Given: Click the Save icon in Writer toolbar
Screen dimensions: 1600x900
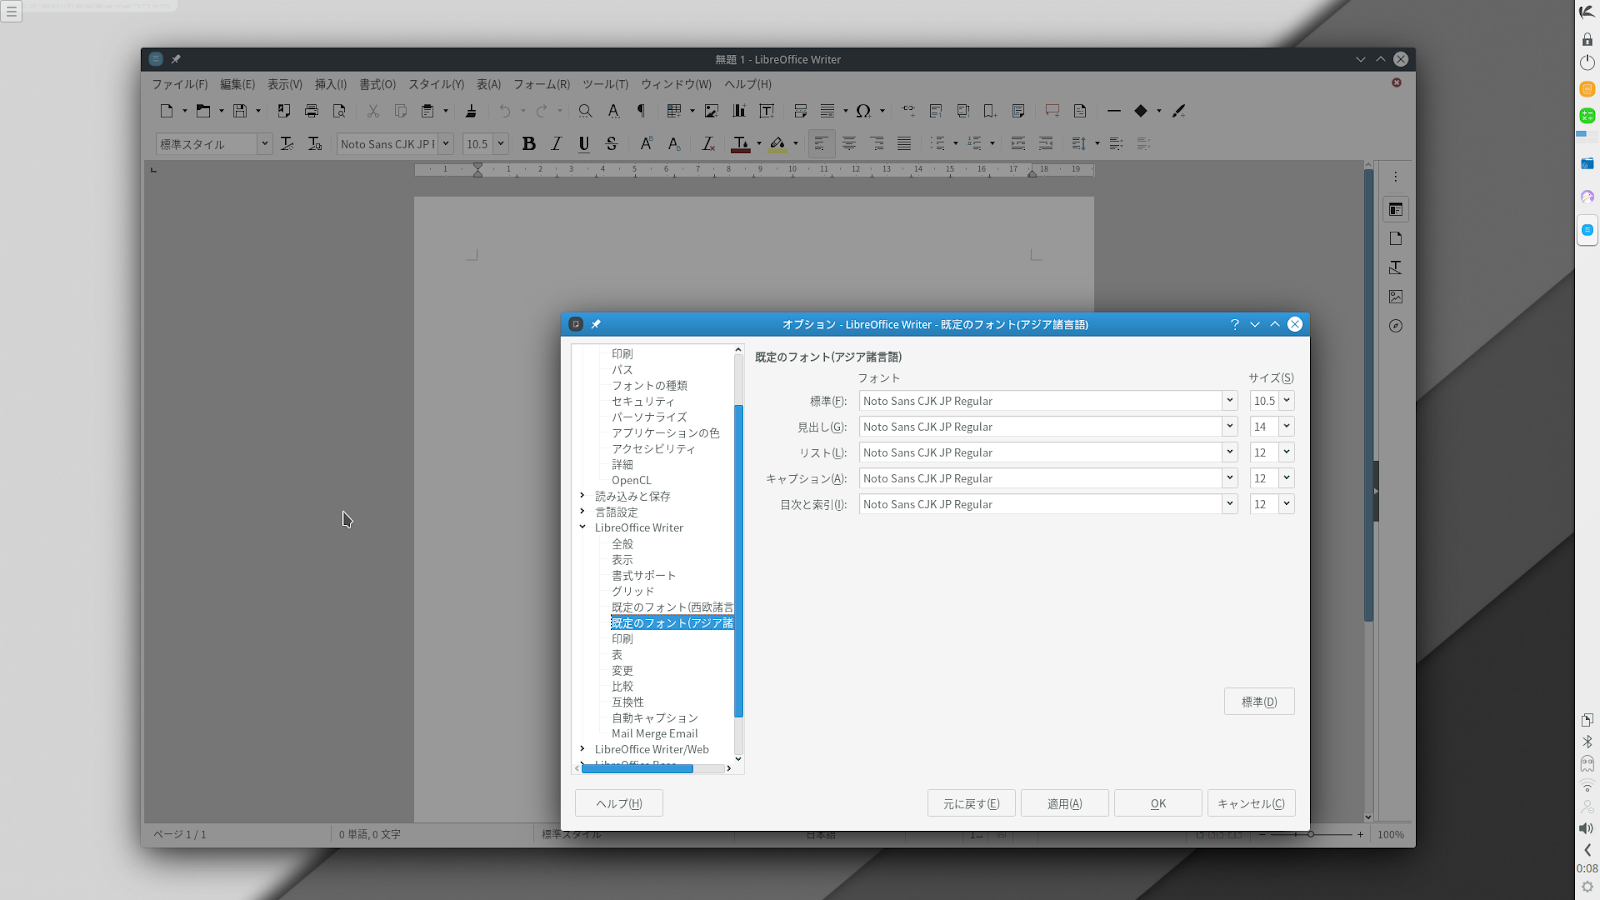Looking at the screenshot, I should pos(240,111).
